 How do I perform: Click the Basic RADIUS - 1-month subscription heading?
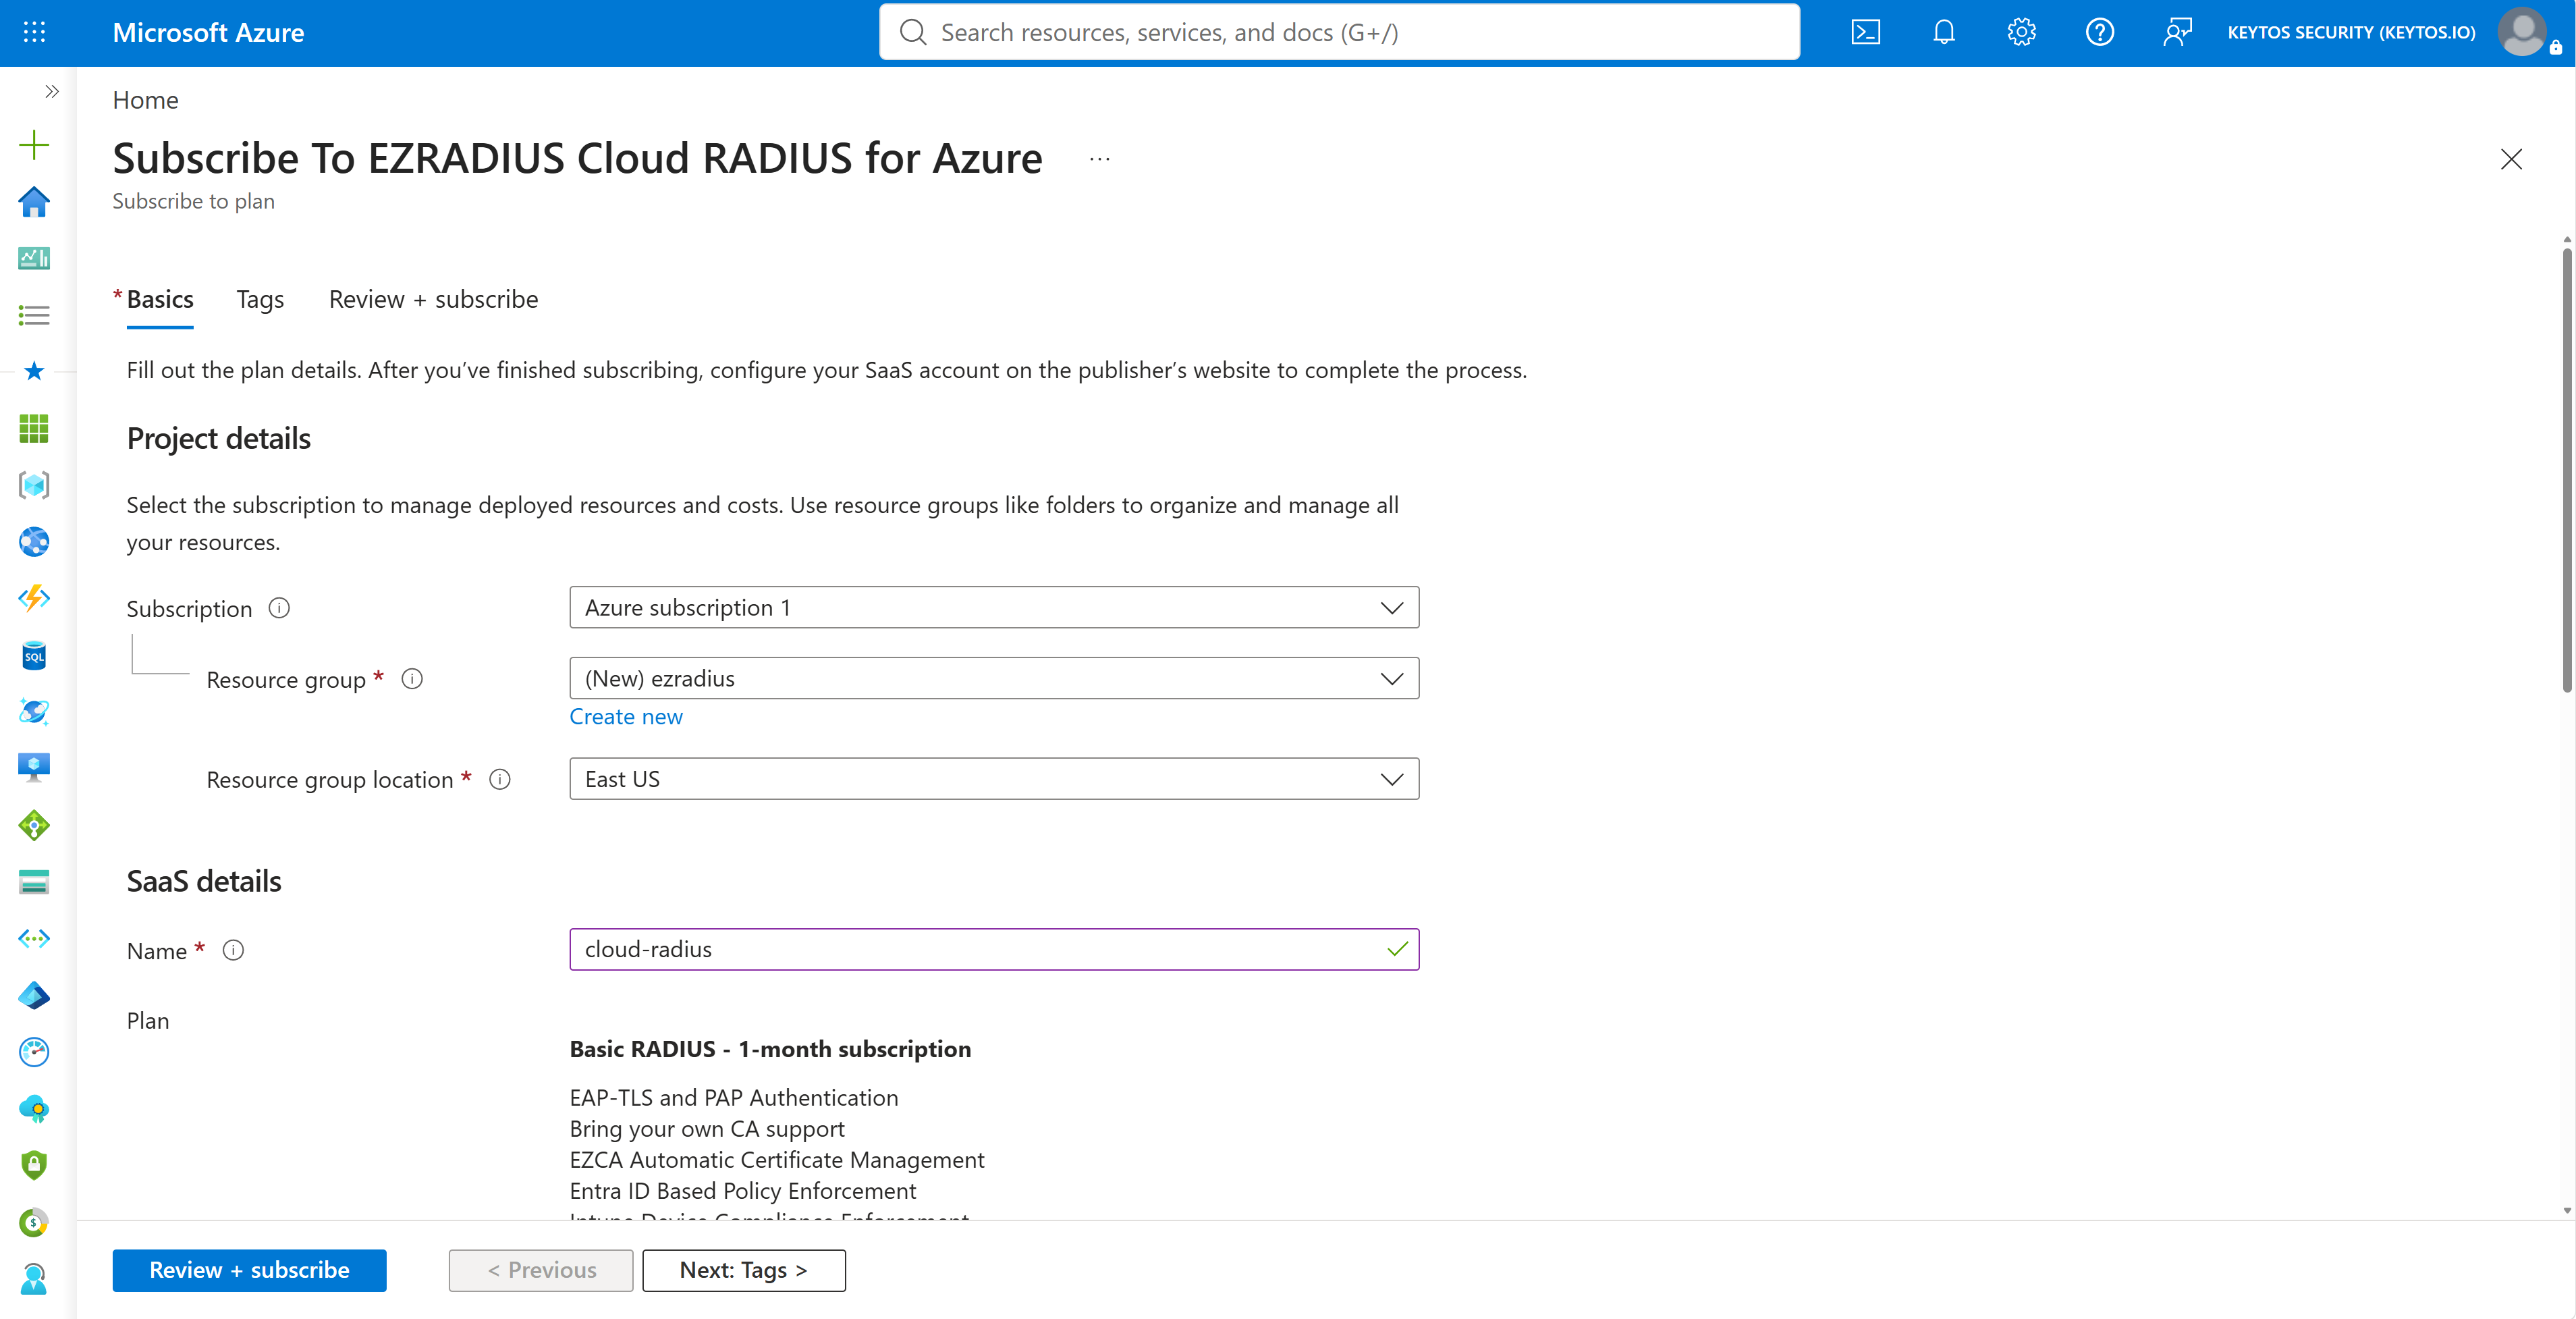pos(770,1049)
